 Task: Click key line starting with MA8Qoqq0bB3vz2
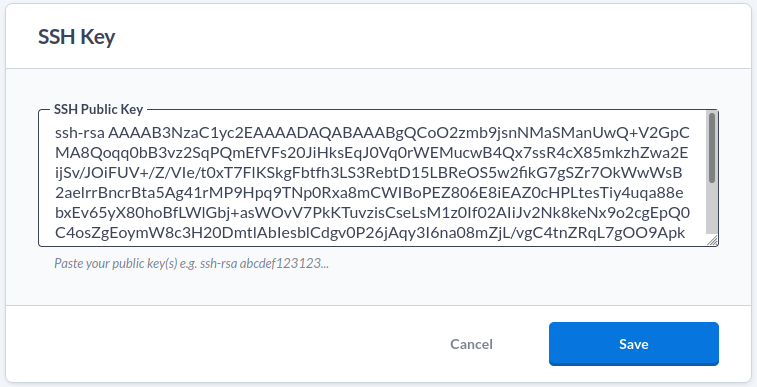371,153
